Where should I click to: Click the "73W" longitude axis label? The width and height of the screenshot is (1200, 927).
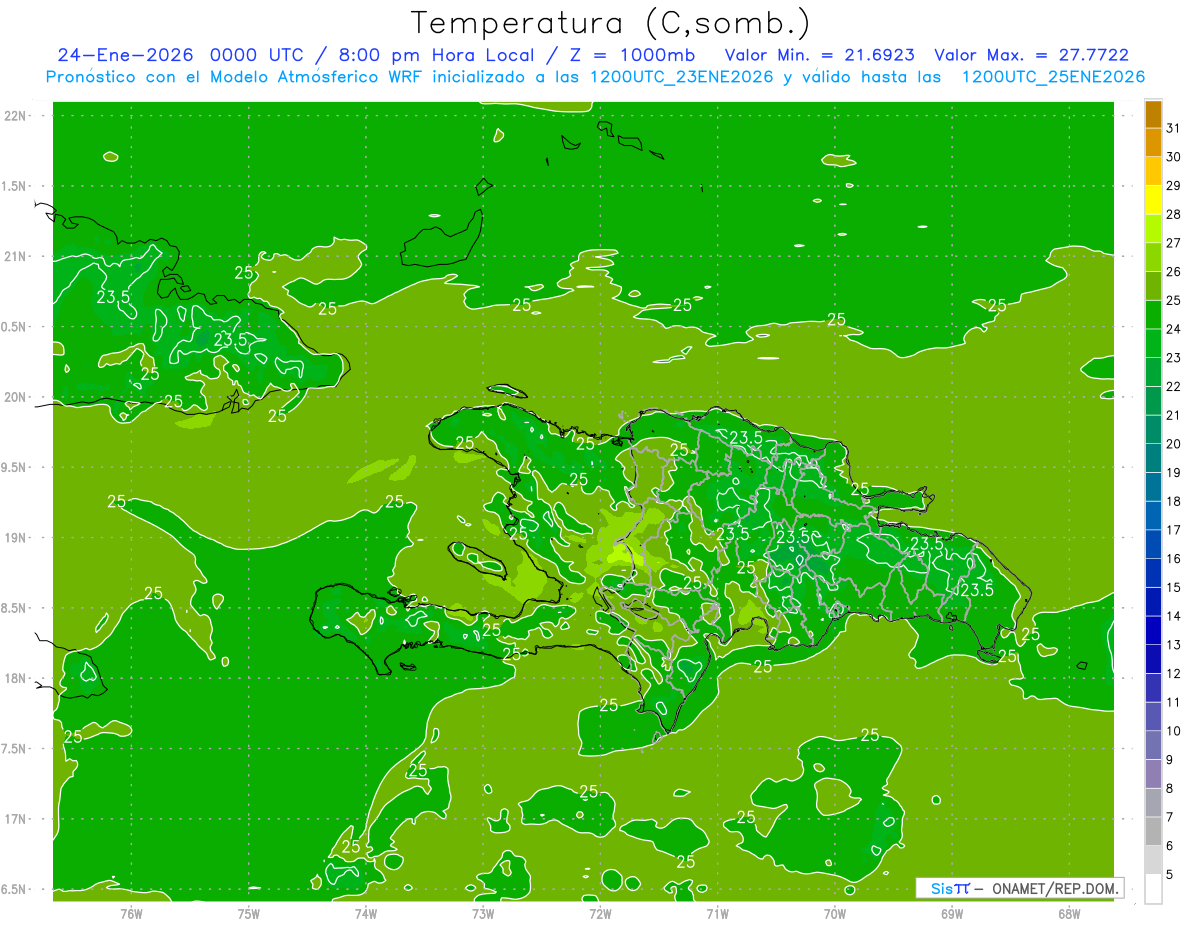point(483,913)
